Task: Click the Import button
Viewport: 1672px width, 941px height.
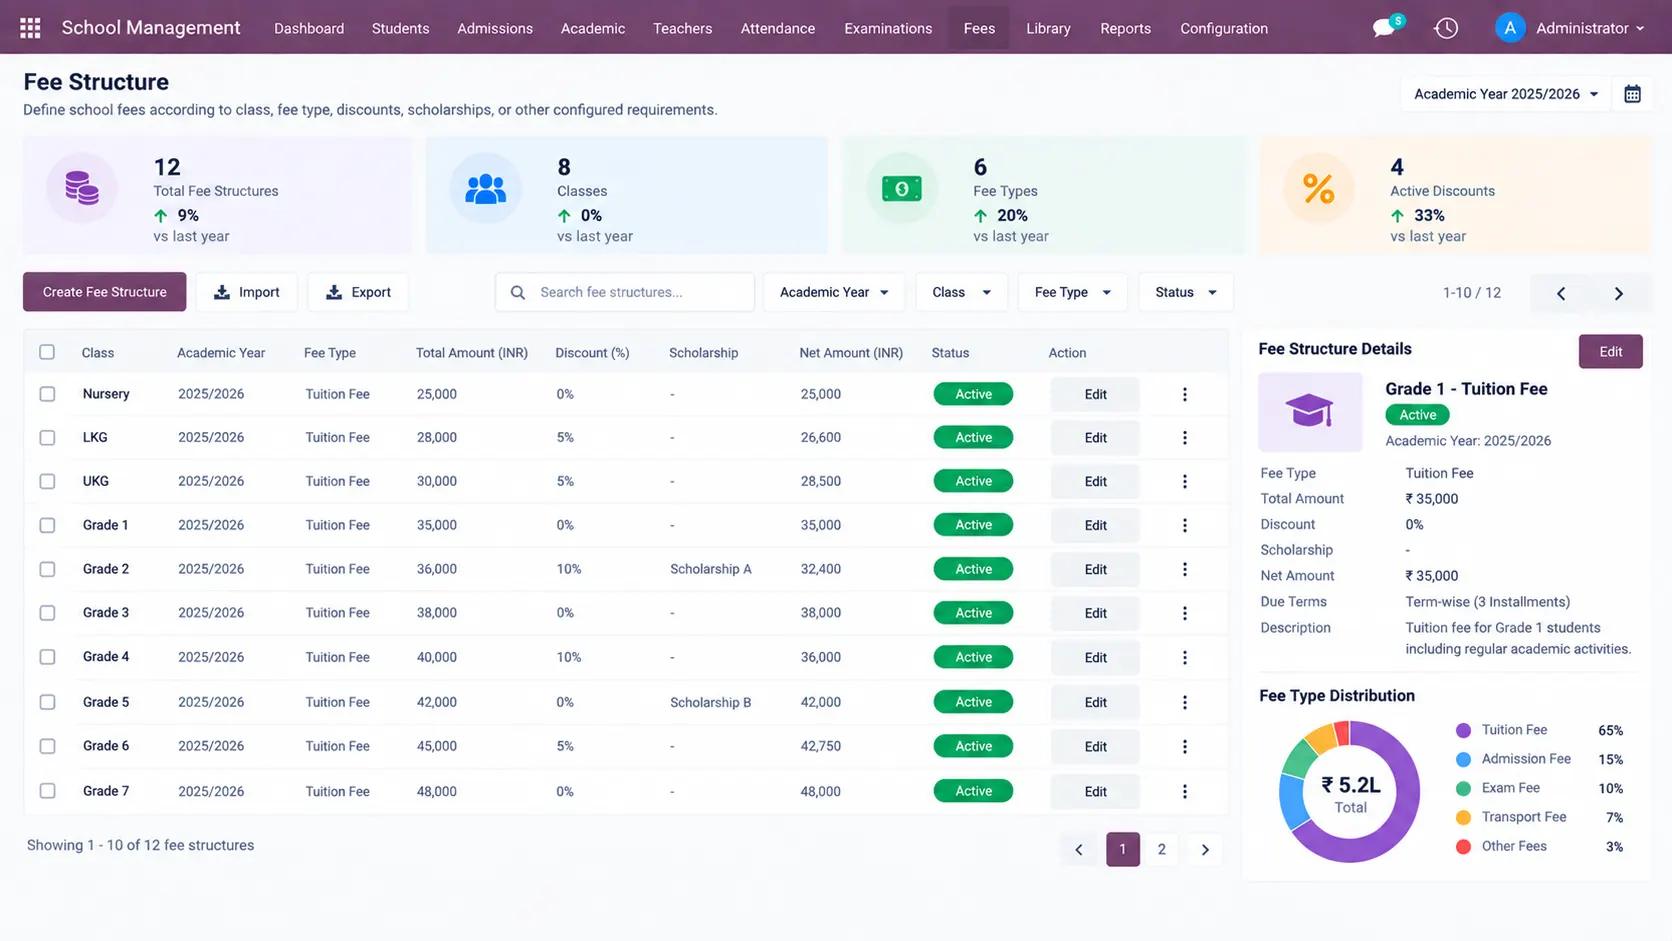Action: click(x=246, y=292)
